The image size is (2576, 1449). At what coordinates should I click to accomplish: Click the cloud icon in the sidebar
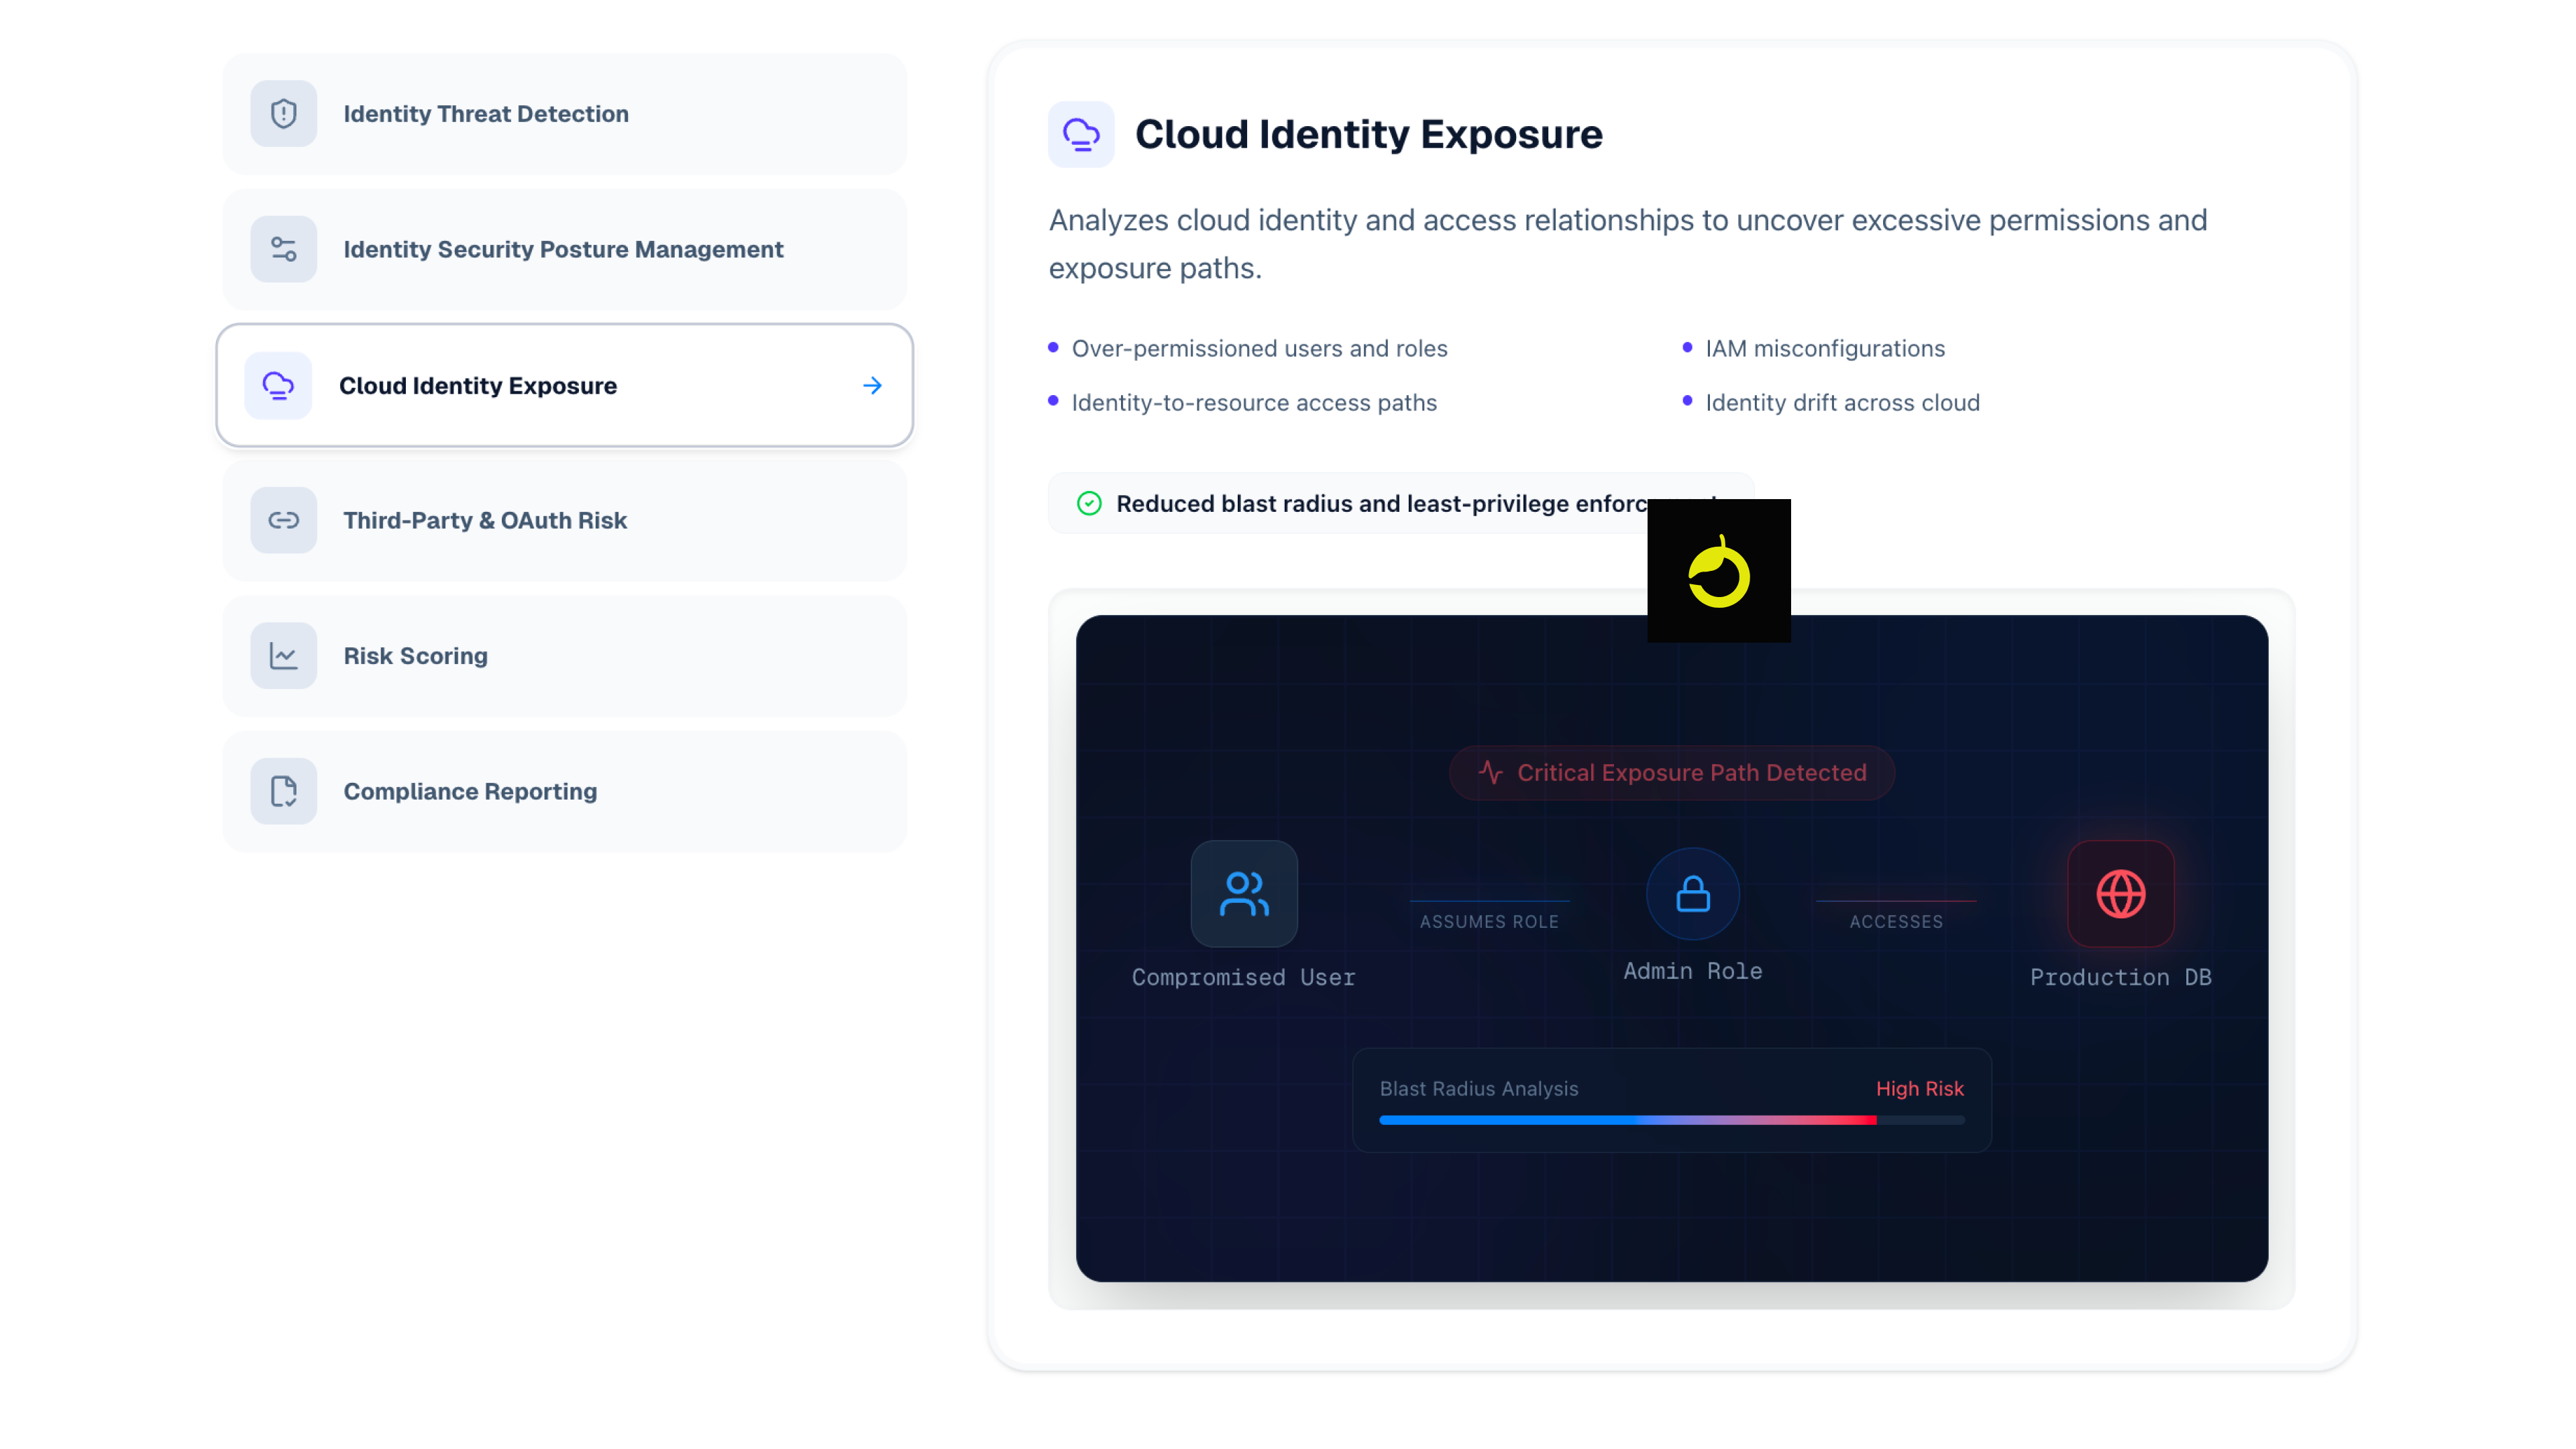coord(278,385)
